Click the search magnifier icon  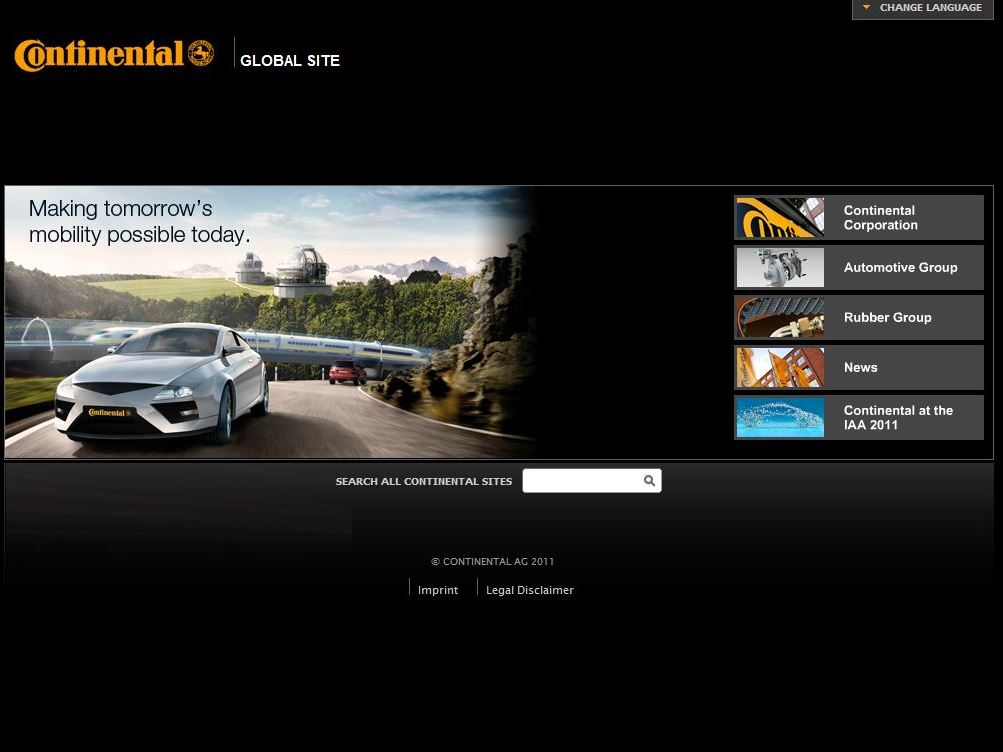649,481
